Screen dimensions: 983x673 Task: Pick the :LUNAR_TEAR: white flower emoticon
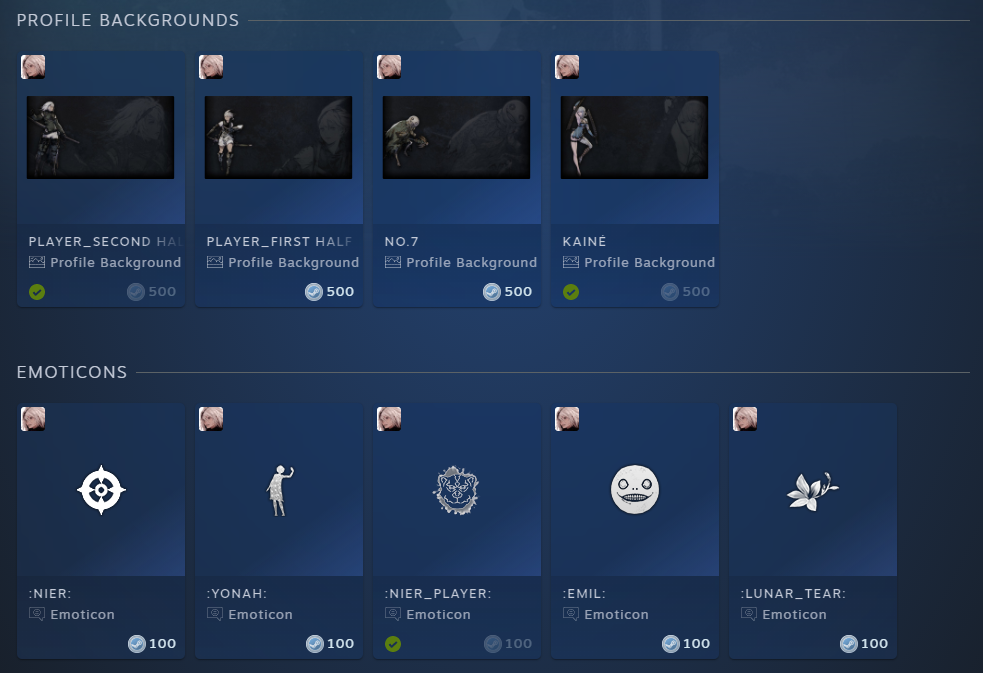(x=812, y=491)
